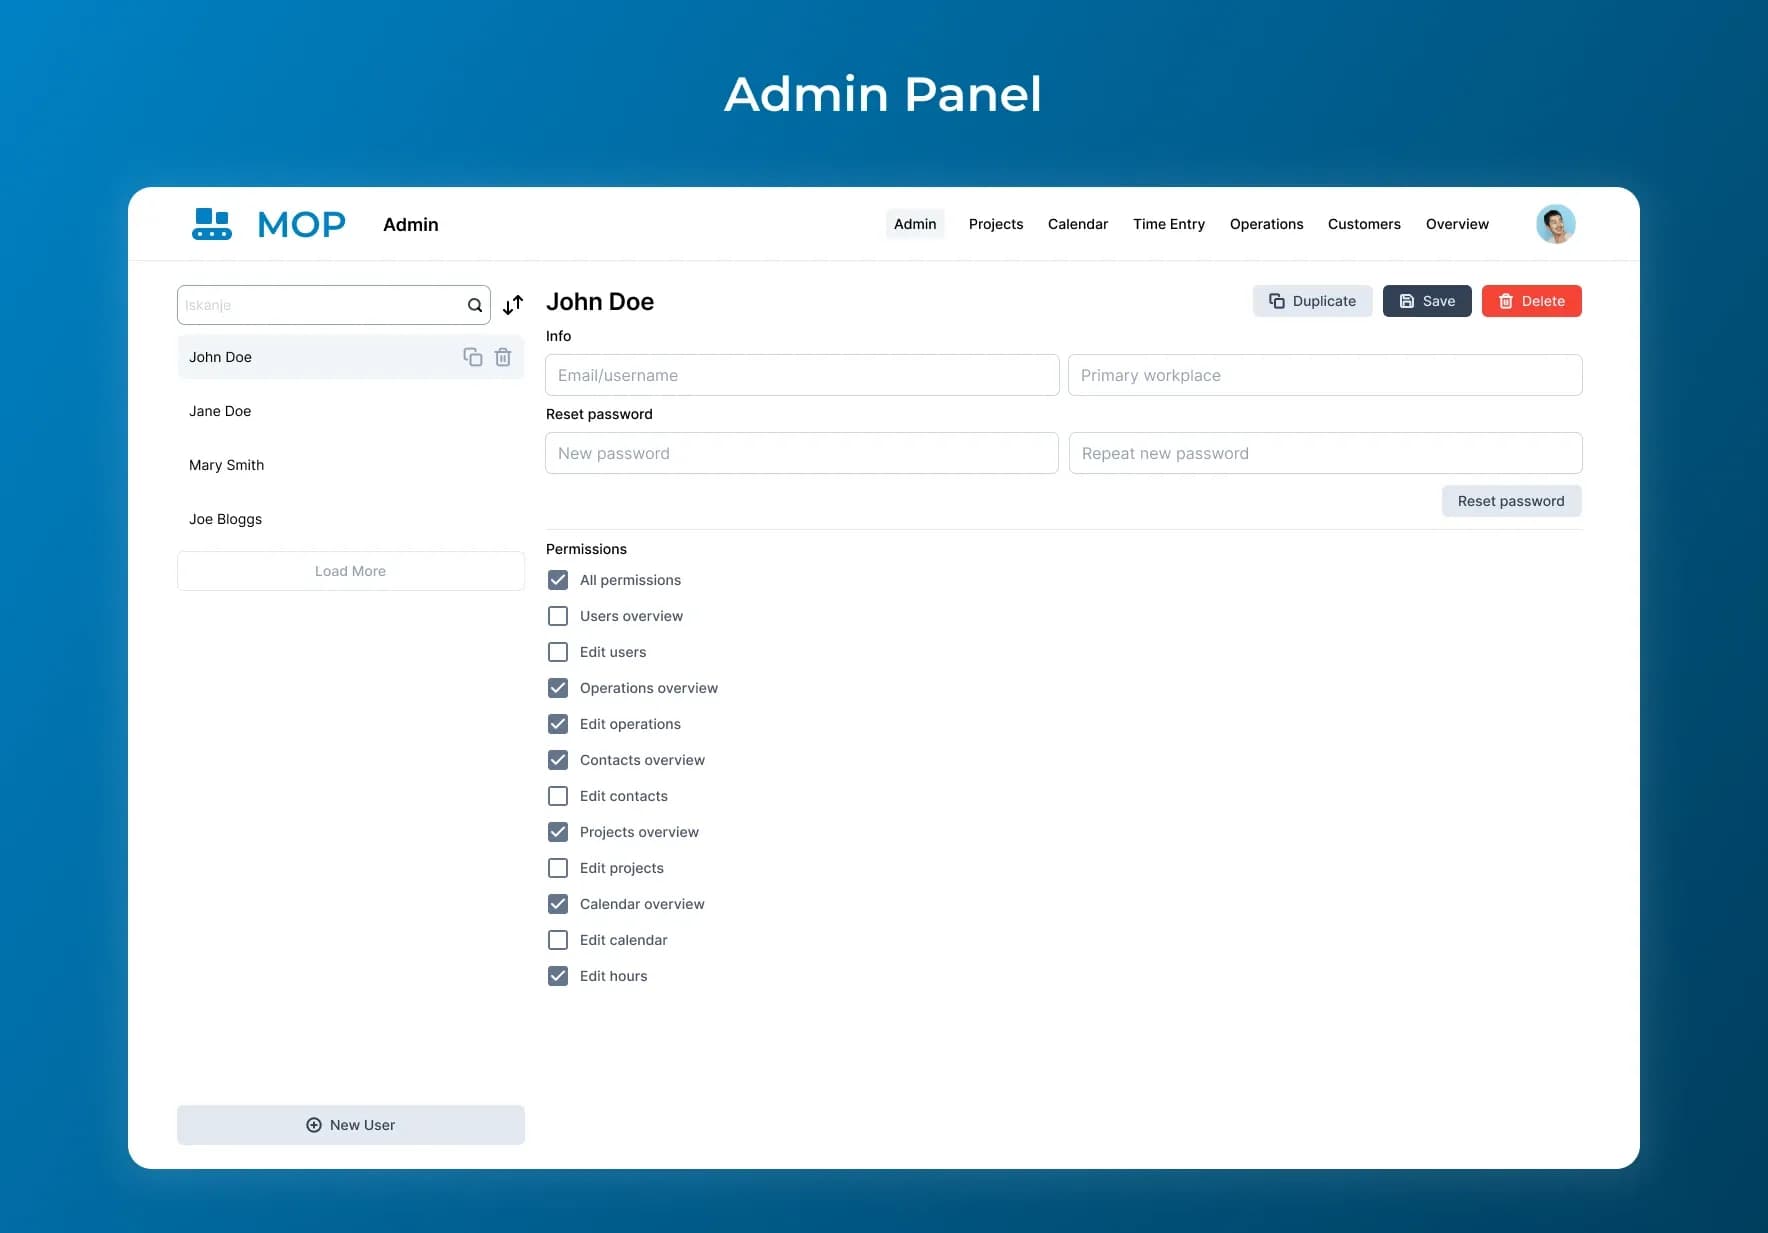Uncheck Edit operations permission
Image resolution: width=1768 pixels, height=1233 pixels.
point(558,724)
